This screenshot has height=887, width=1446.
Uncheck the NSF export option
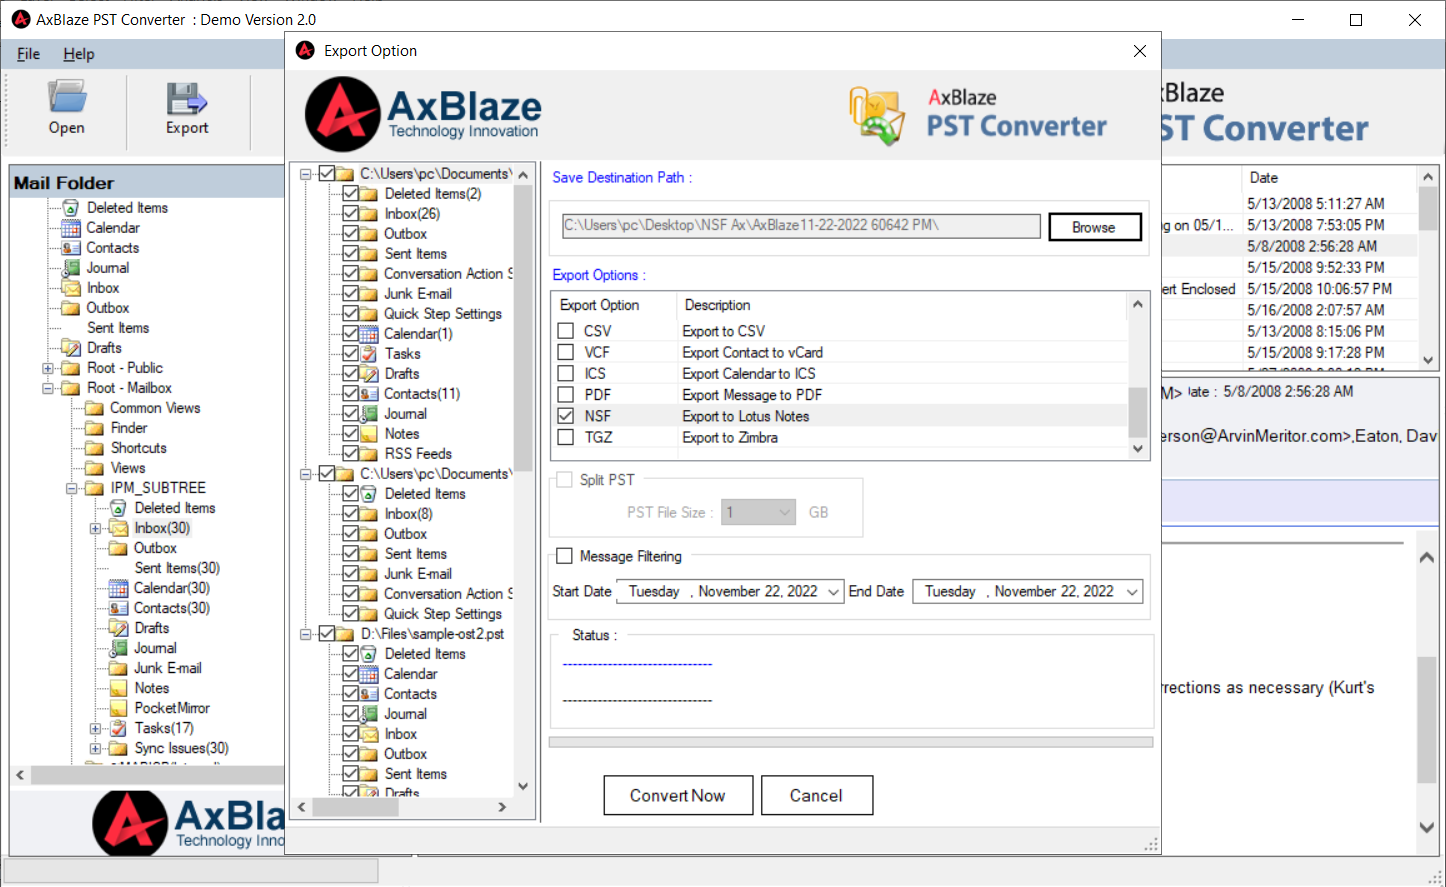click(566, 416)
